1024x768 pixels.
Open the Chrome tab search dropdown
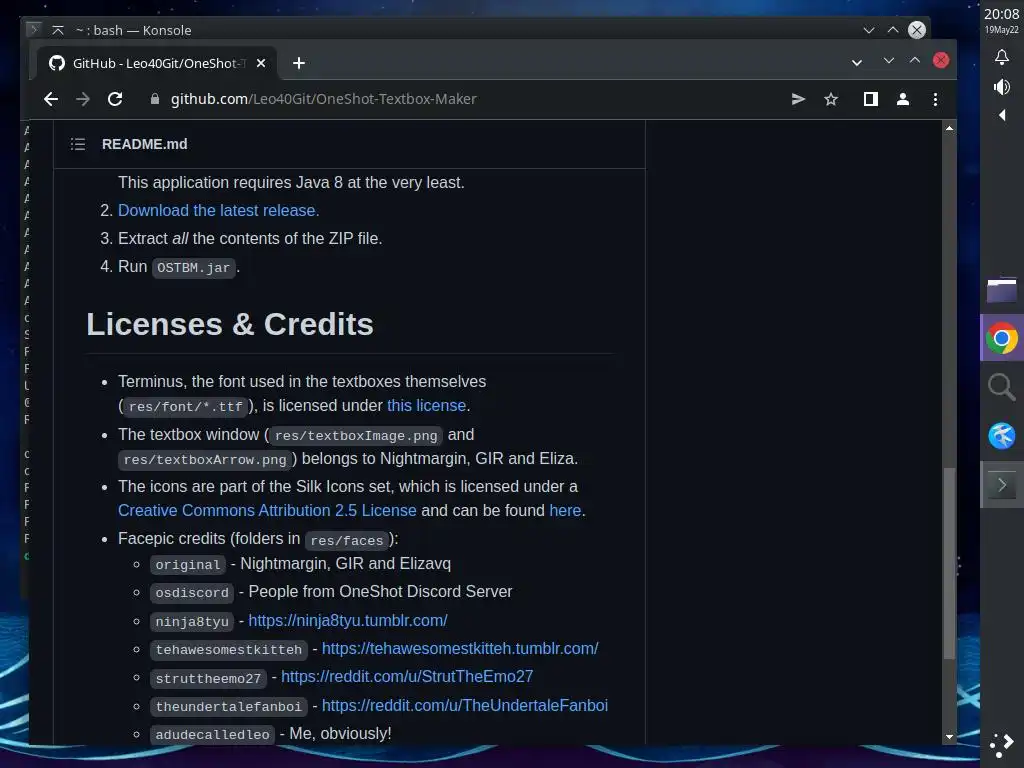click(857, 63)
